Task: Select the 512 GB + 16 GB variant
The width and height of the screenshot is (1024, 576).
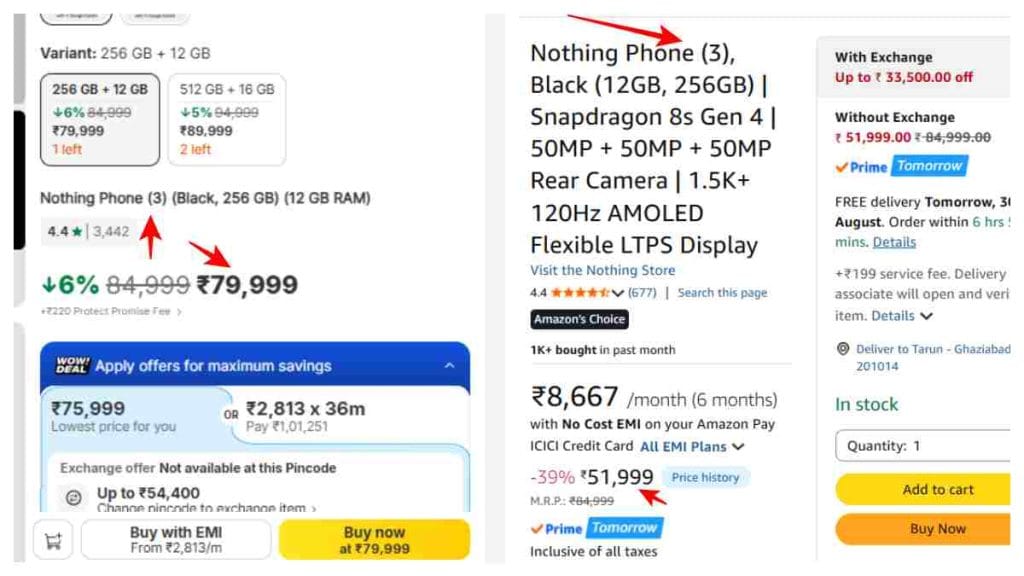Action: [227, 120]
